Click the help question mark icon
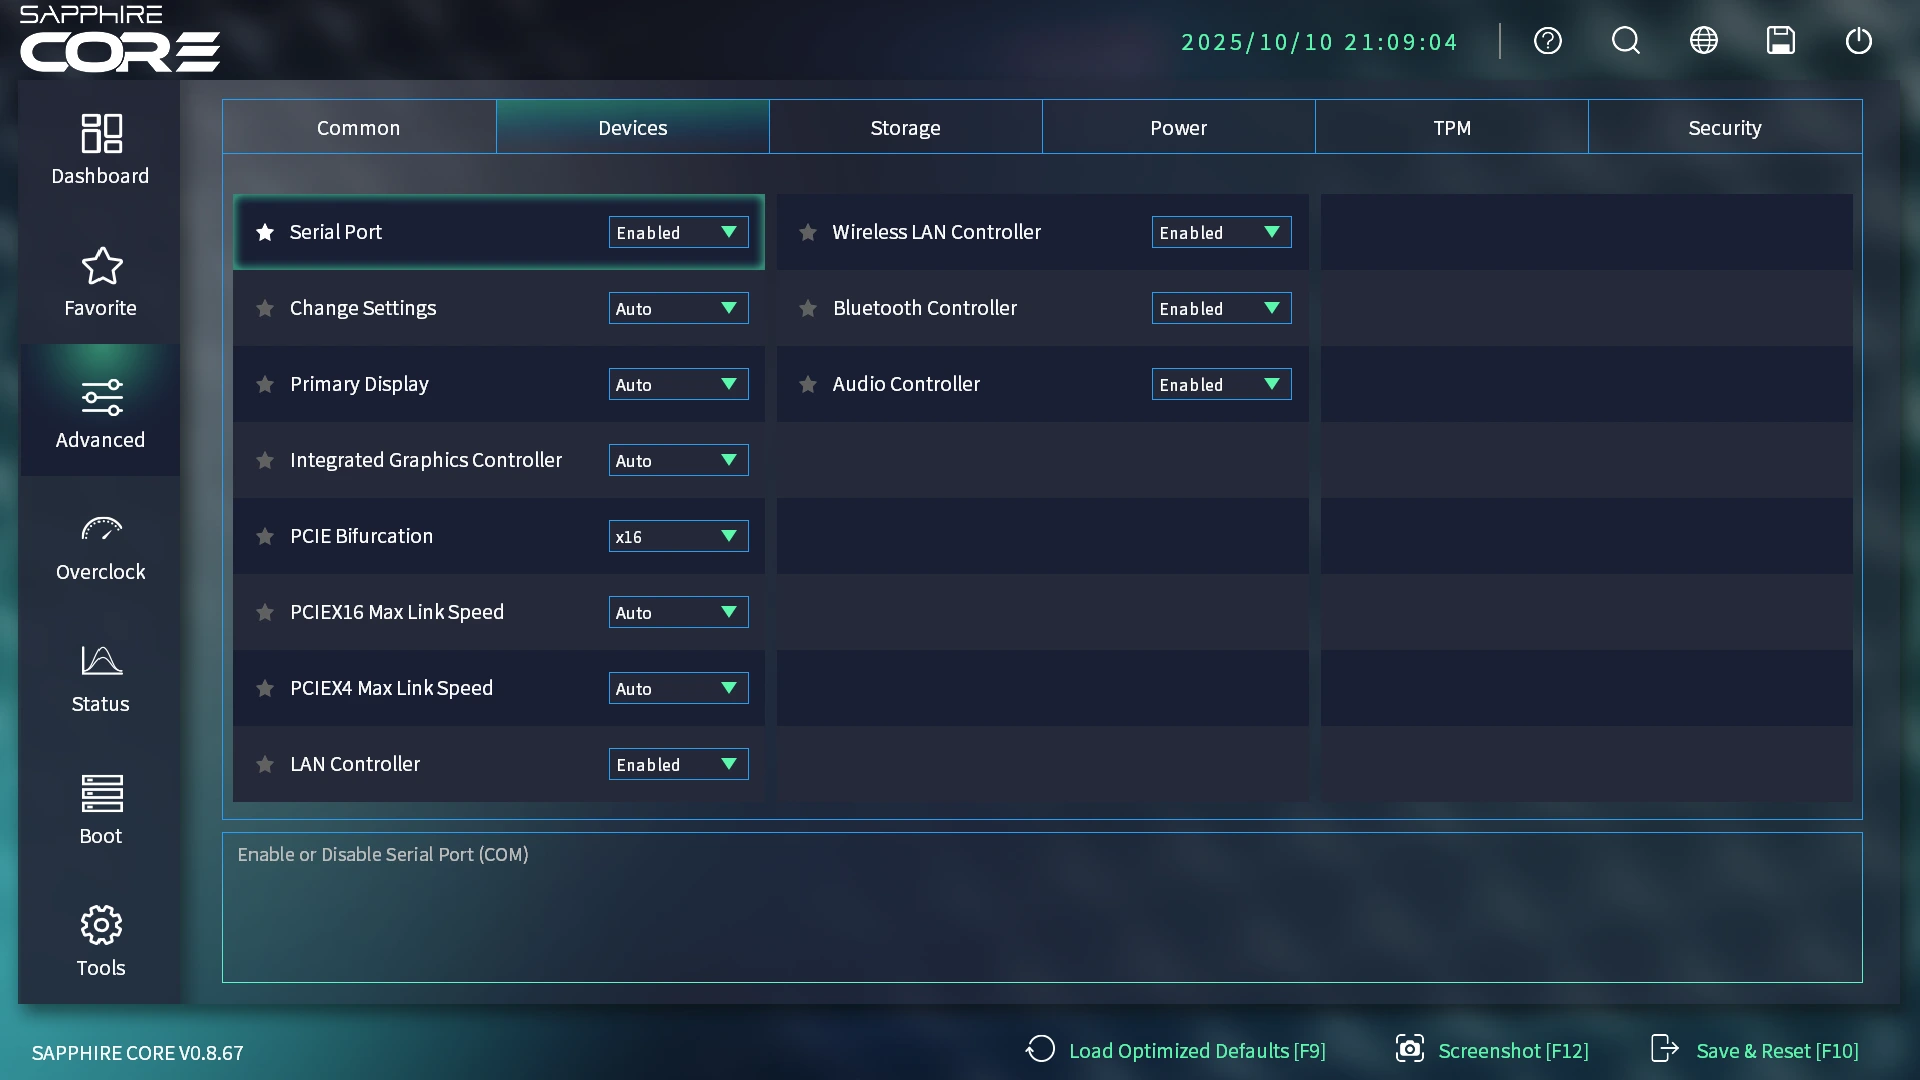This screenshot has height=1080, width=1920. click(1547, 41)
